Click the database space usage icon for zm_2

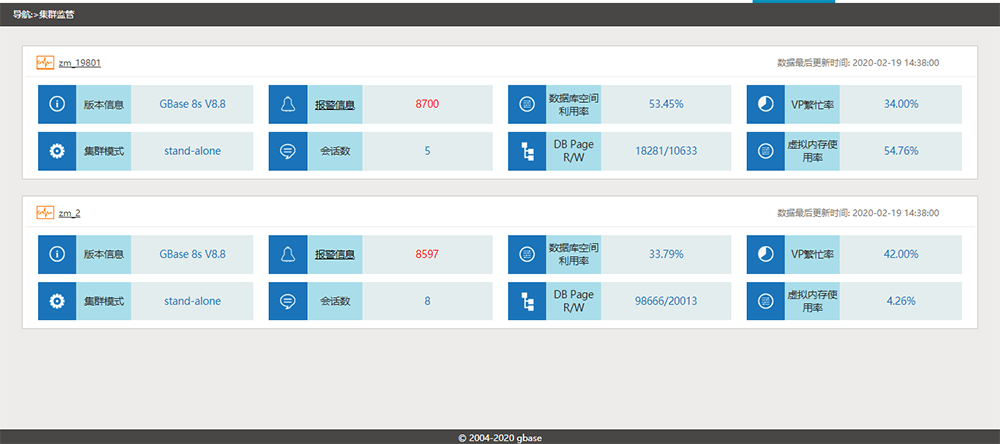527,254
